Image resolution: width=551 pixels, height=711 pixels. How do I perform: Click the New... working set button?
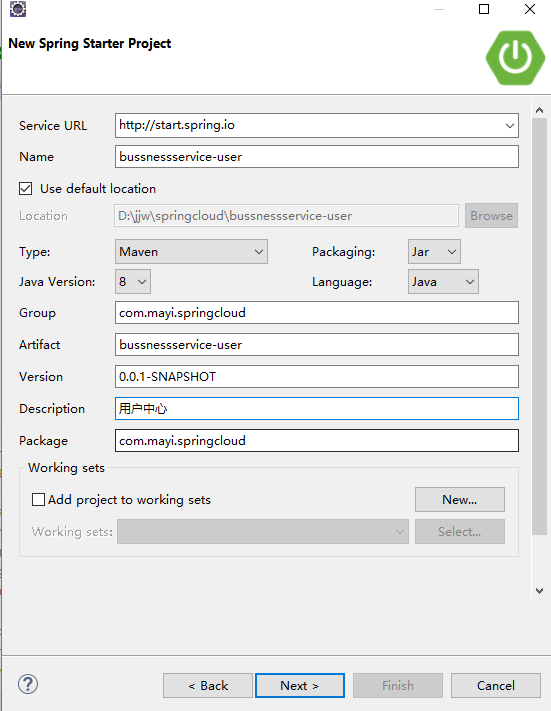point(459,499)
